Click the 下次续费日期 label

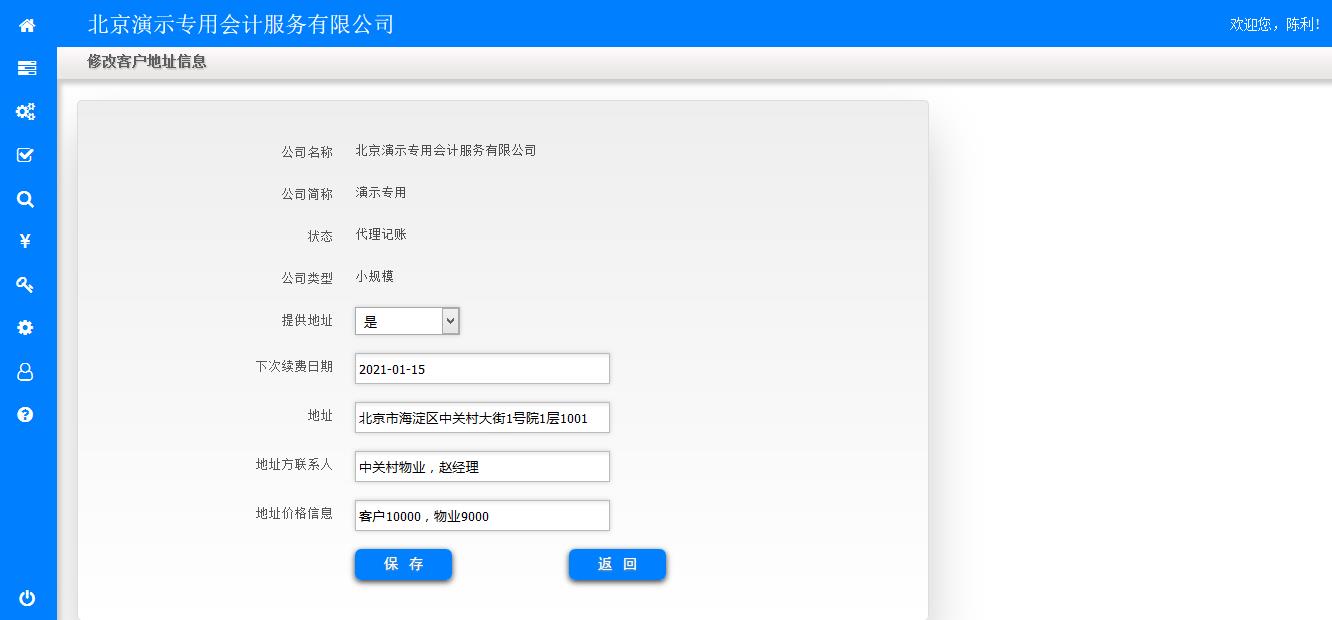(294, 366)
